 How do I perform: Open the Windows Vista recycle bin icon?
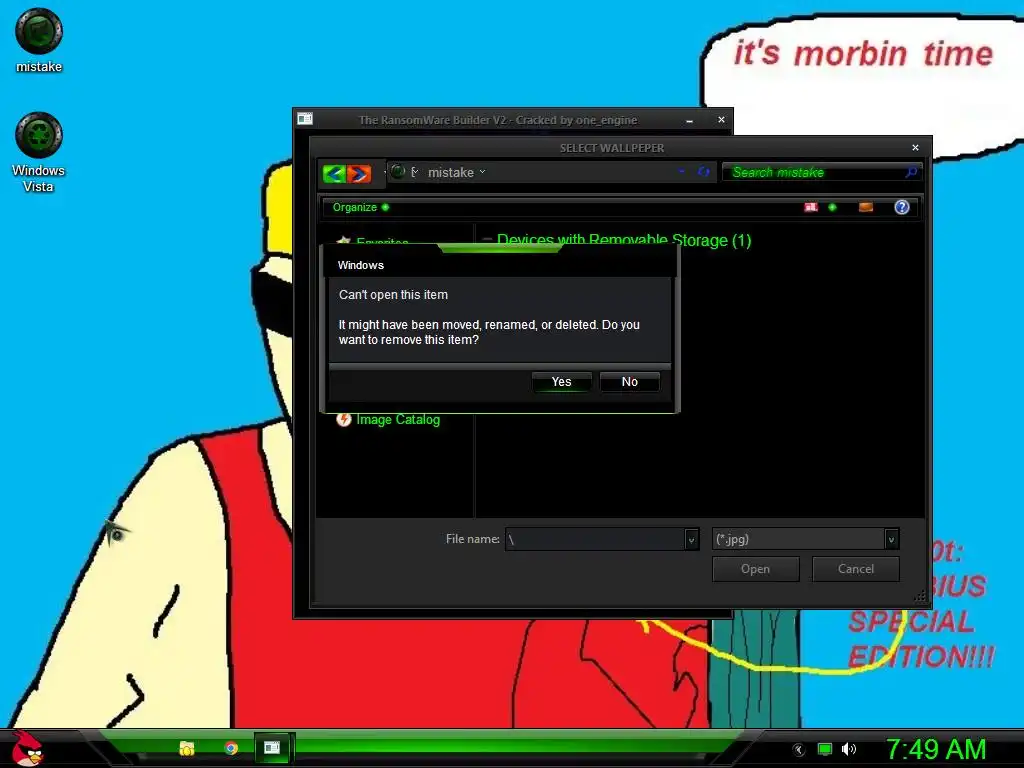(39, 153)
